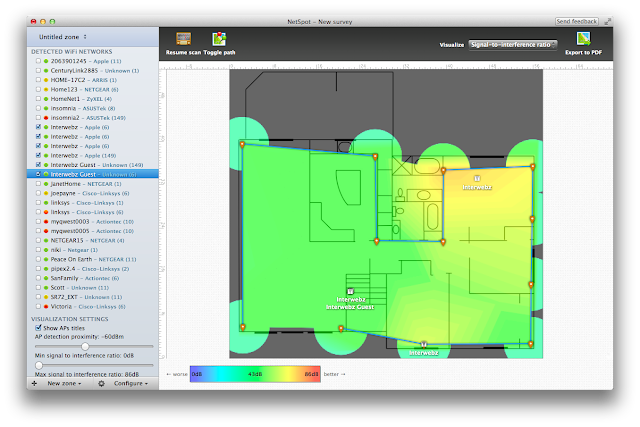Click the plus icon beside New zone
The width and height of the screenshot is (640, 427).
pos(34,383)
